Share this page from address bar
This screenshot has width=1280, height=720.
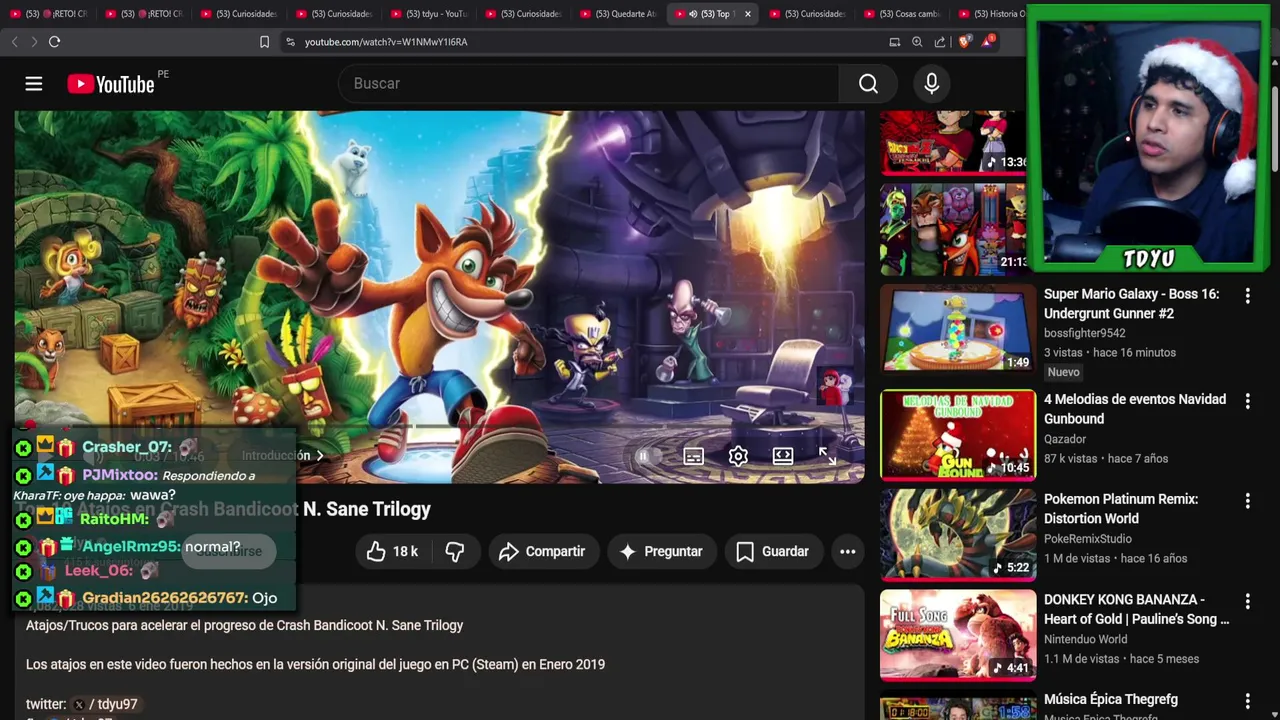point(940,42)
